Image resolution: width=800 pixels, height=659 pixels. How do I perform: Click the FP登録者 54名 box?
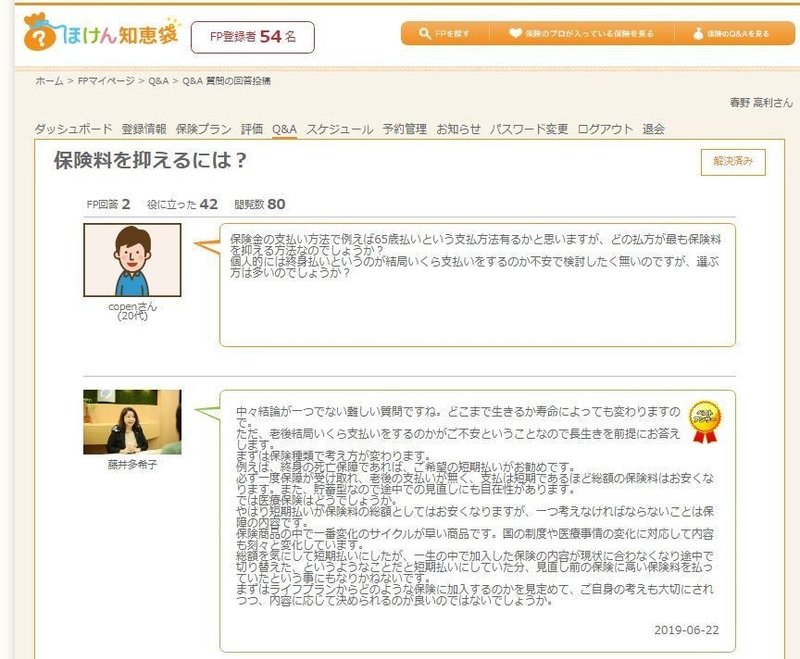coord(253,37)
